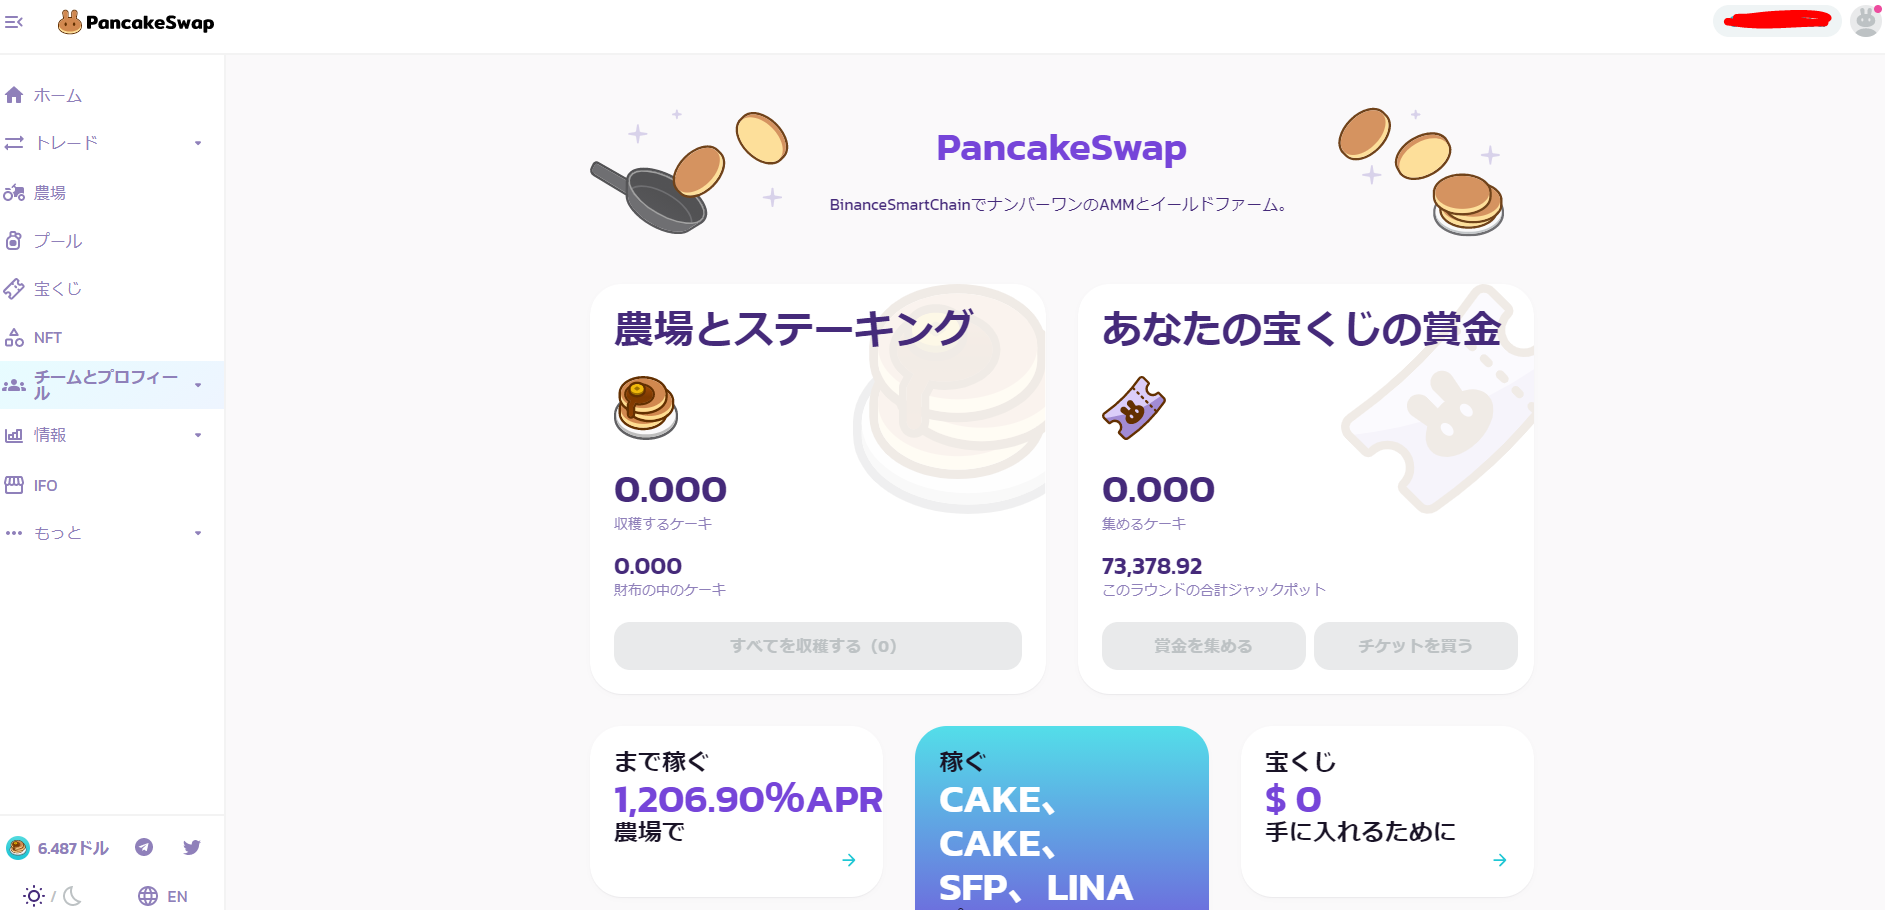
Task: Switch to light mode sun icon
Action: [x=34, y=896]
